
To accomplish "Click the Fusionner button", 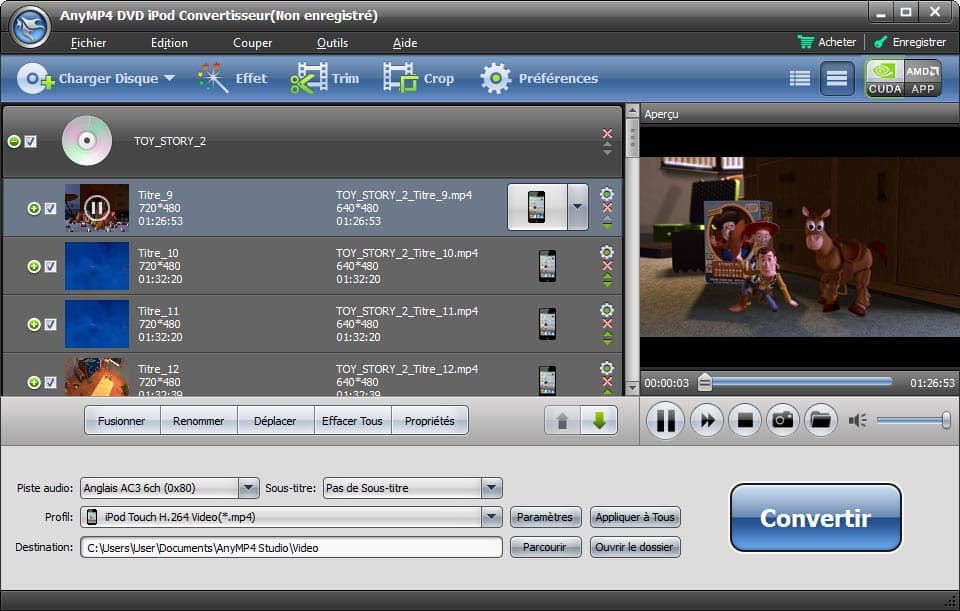I will click(x=122, y=421).
